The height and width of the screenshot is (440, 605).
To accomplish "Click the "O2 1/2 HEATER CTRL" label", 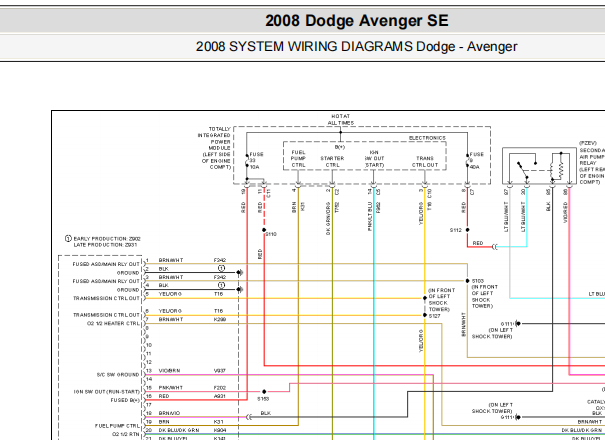I will point(113,323).
